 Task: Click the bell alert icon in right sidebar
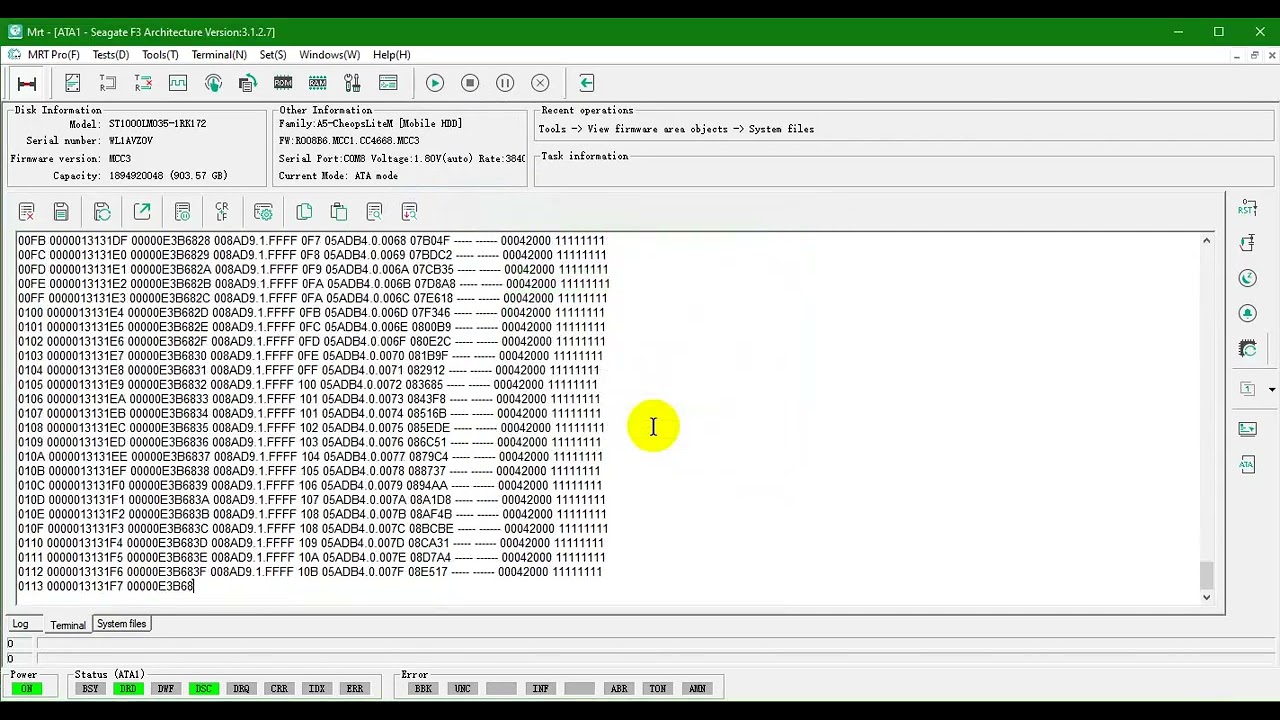click(1247, 313)
